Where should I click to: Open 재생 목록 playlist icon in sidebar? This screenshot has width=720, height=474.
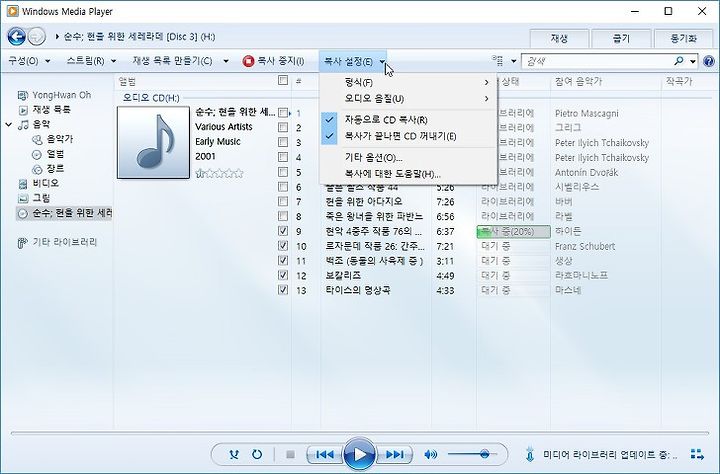pyautogui.click(x=23, y=110)
